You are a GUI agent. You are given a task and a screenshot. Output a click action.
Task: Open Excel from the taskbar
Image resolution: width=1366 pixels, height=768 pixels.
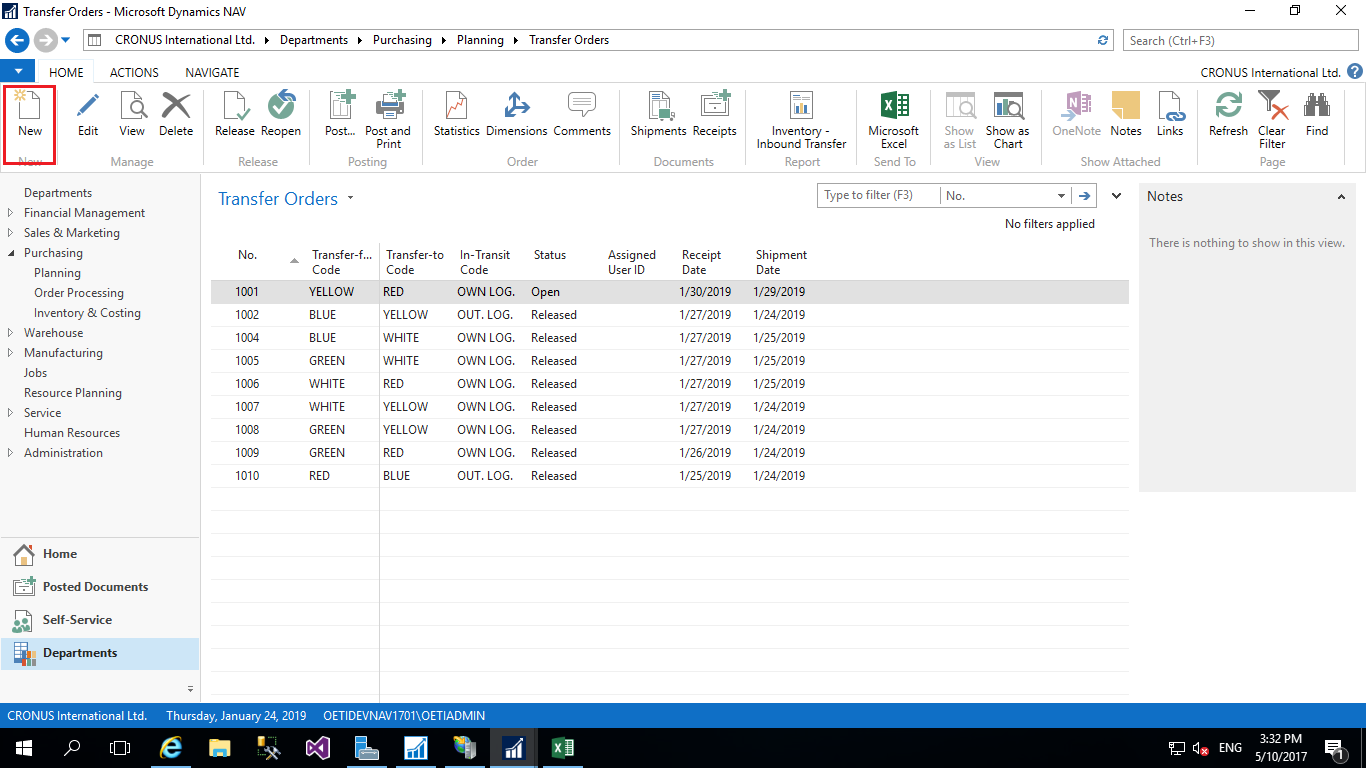[x=562, y=748]
